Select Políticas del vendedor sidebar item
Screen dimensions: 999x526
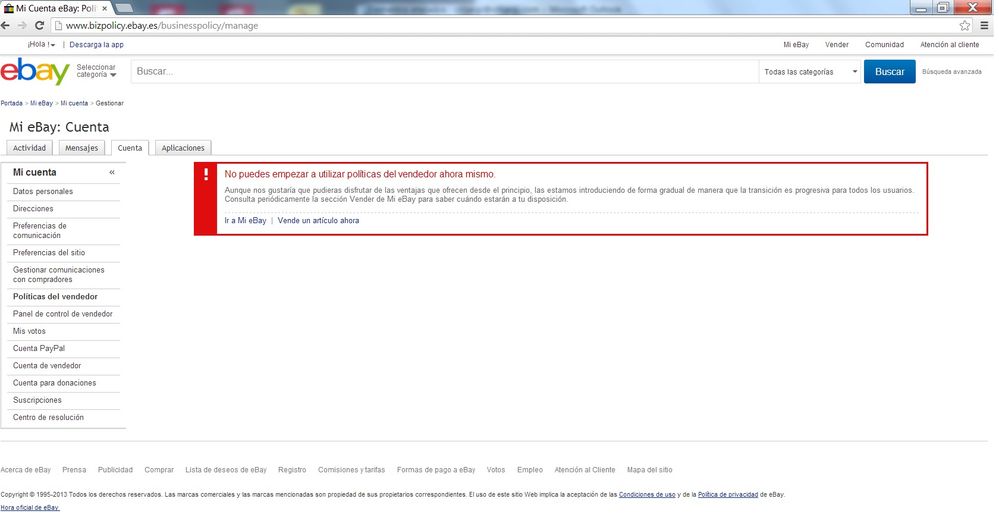click(55, 296)
